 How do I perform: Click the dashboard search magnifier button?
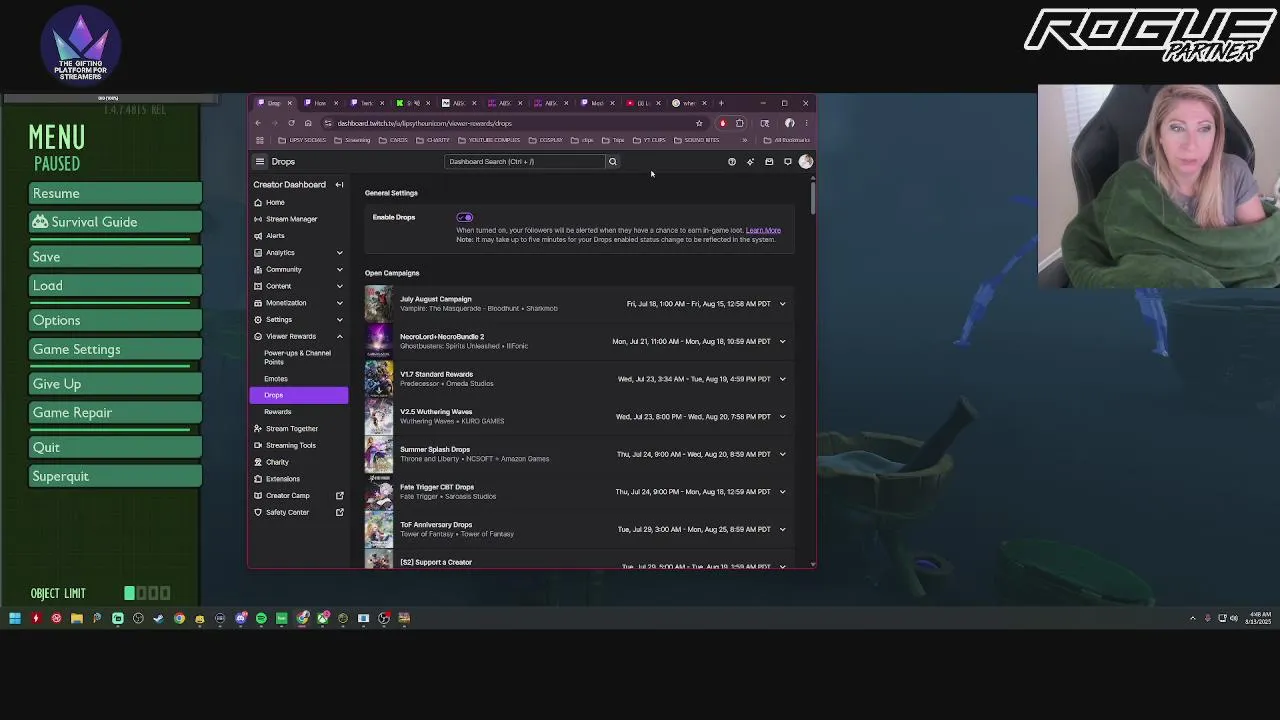pos(613,162)
